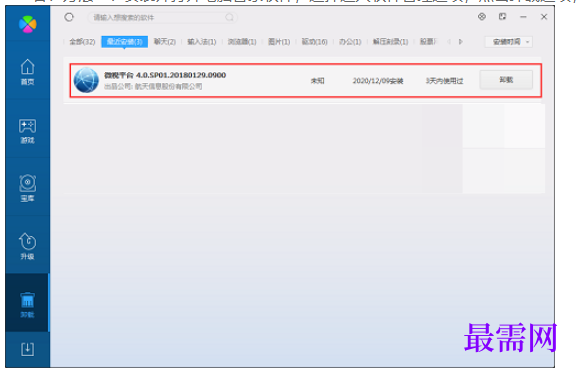Click 卸载 button for 微税平台
The image size is (576, 369).
tap(506, 80)
